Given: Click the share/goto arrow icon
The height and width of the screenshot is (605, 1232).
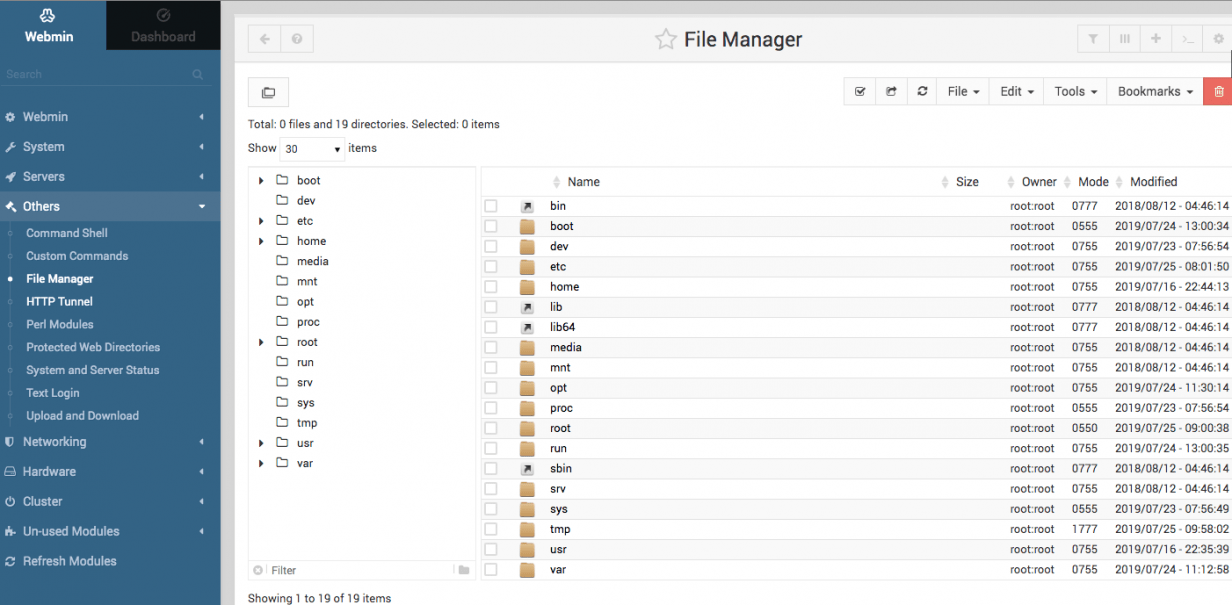Looking at the screenshot, I should [891, 91].
